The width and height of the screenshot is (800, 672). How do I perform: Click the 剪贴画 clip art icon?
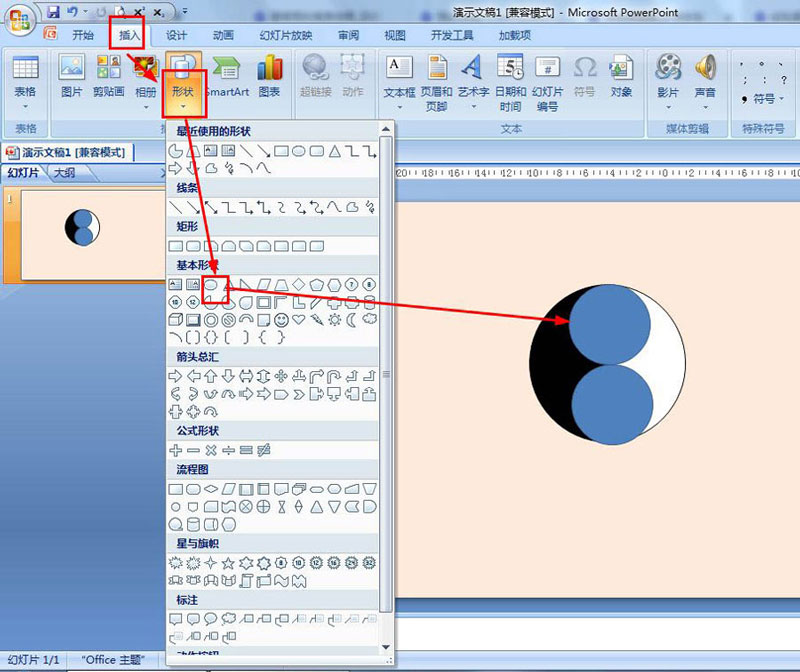[109, 76]
